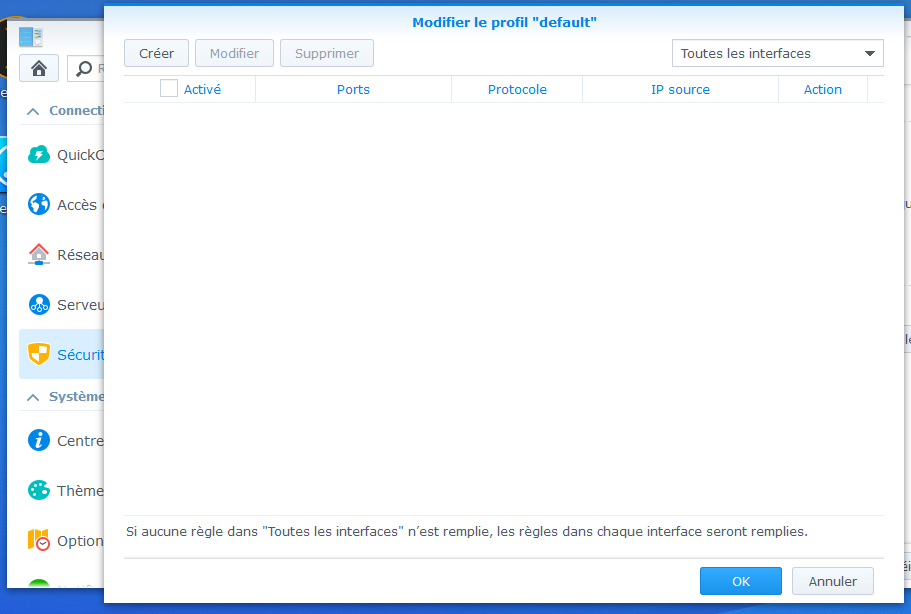This screenshot has width=911, height=614.
Task: Open the Thème palette icon
Action: click(x=39, y=490)
